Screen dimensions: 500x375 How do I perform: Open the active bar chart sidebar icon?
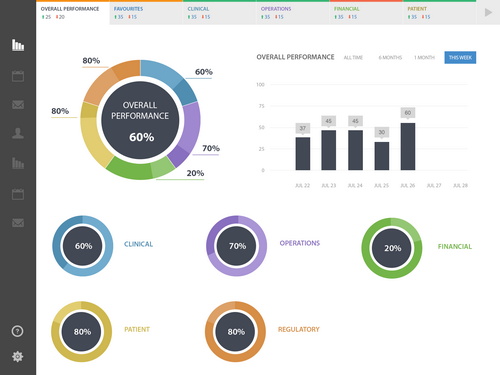click(18, 45)
